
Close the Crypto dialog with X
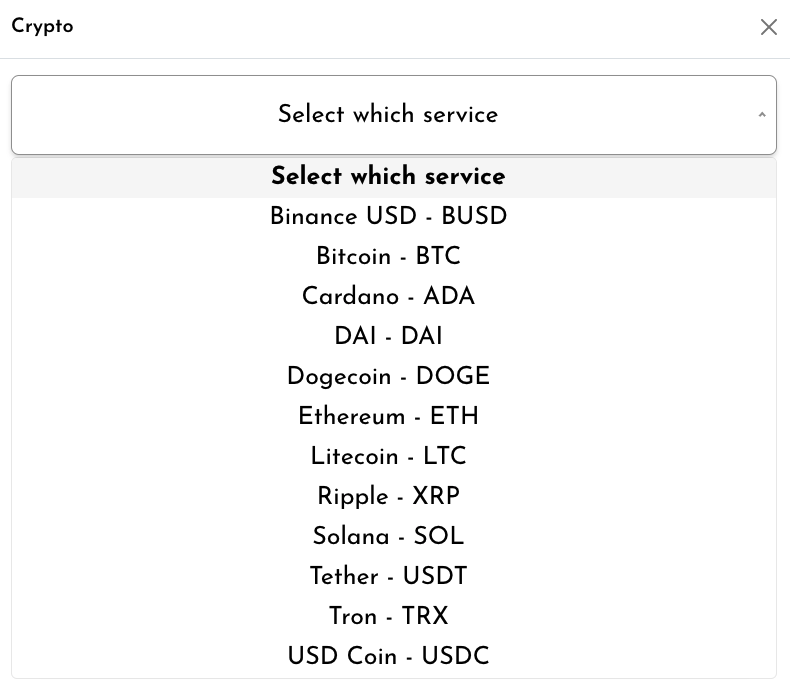click(768, 27)
